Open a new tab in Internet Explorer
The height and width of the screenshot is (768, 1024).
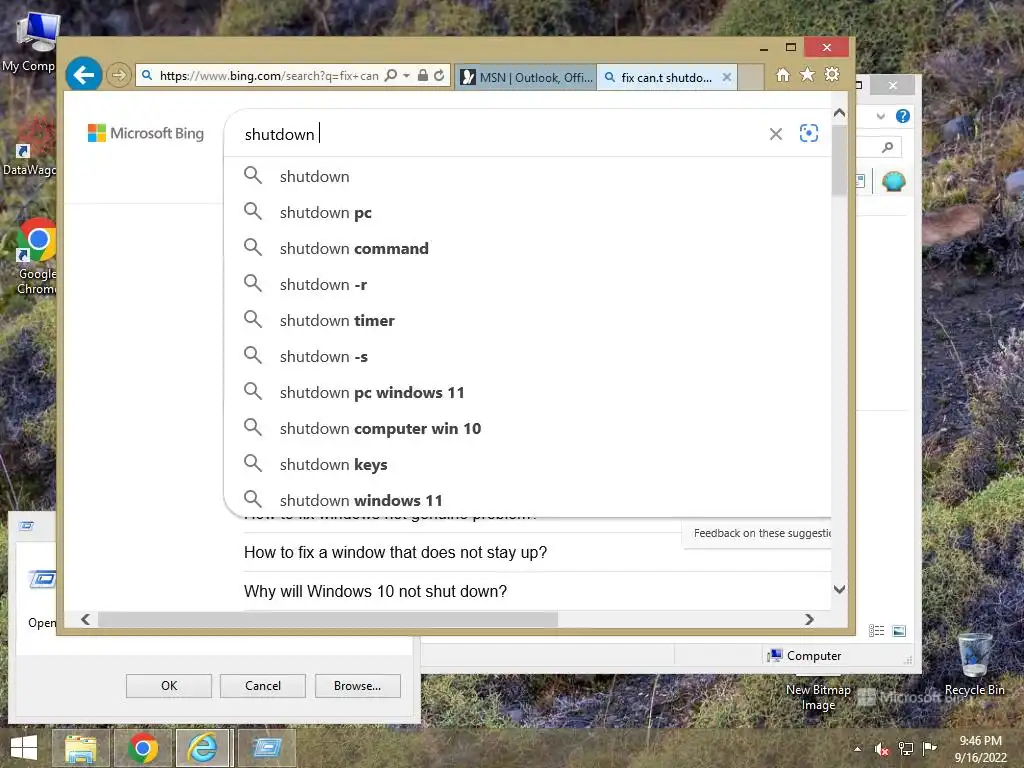tap(750, 77)
